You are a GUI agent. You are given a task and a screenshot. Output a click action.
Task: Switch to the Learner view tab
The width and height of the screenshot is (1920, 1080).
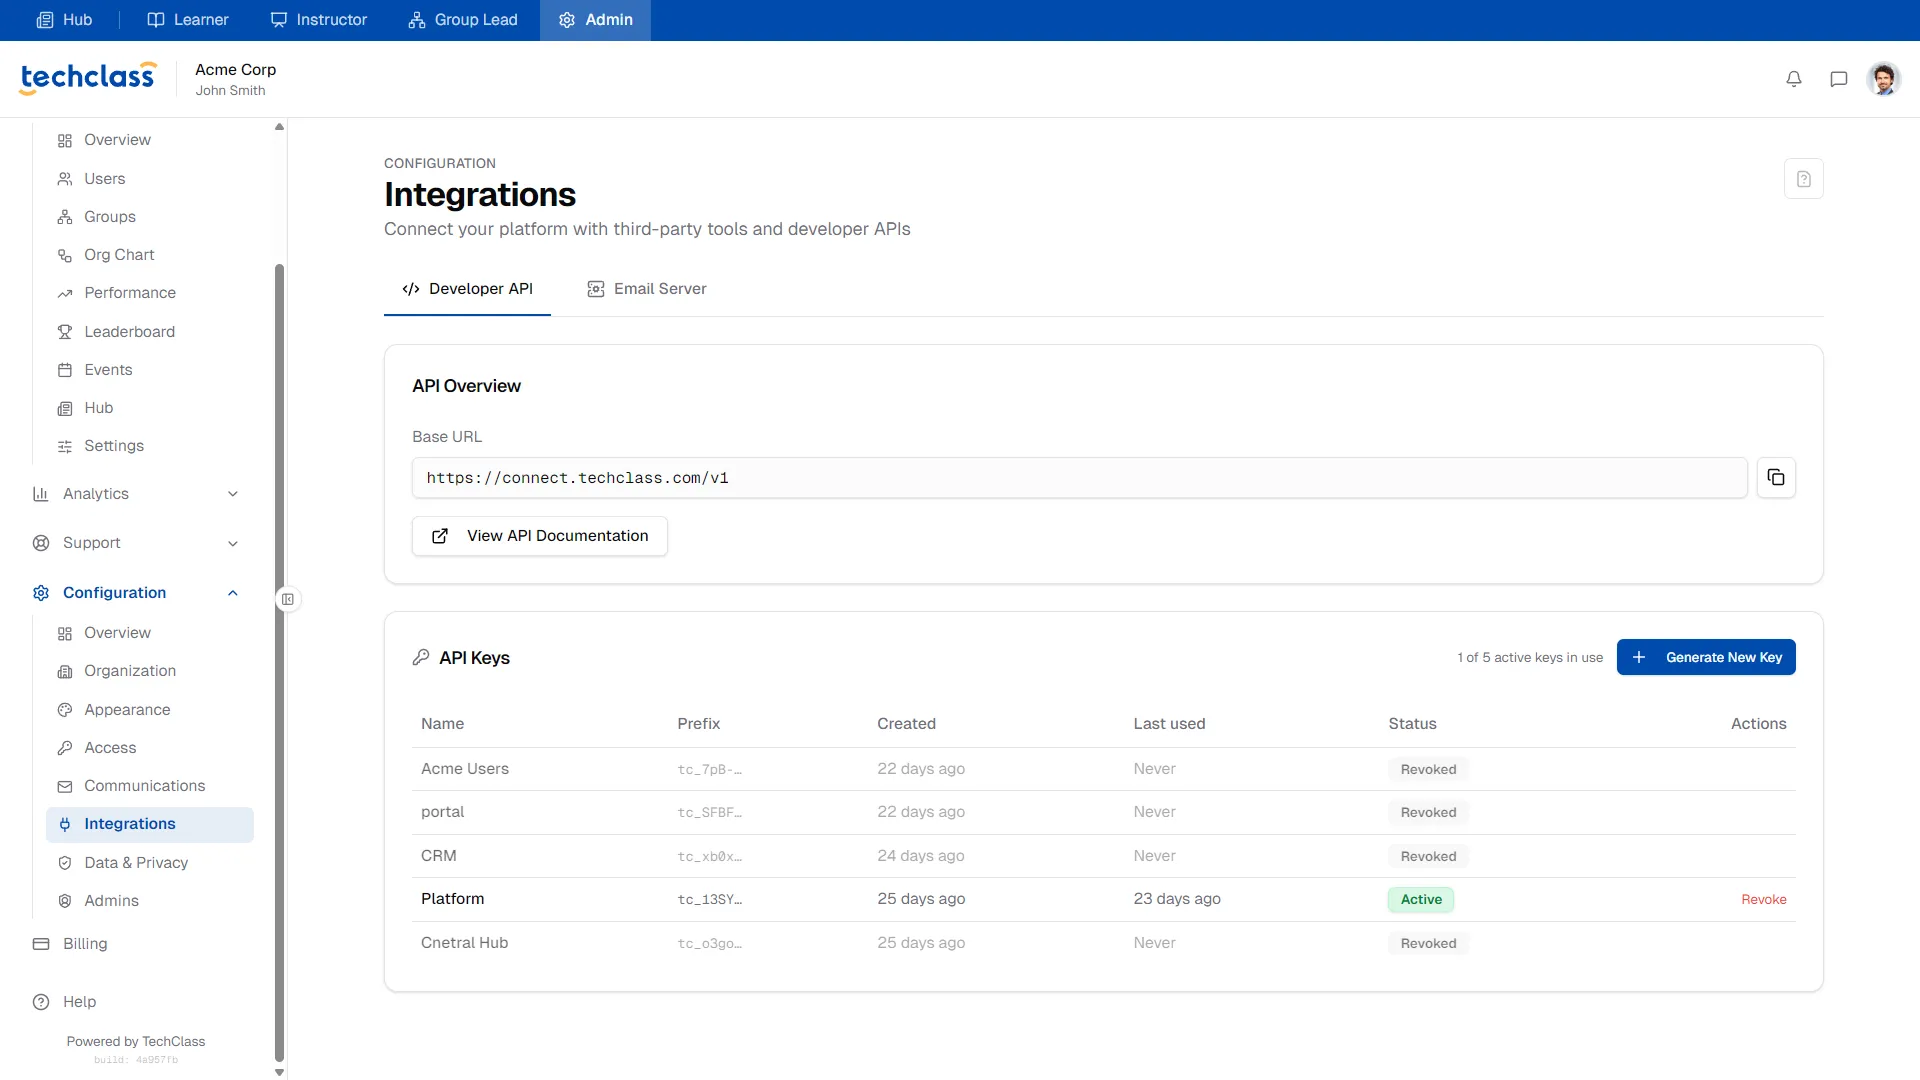click(x=188, y=20)
